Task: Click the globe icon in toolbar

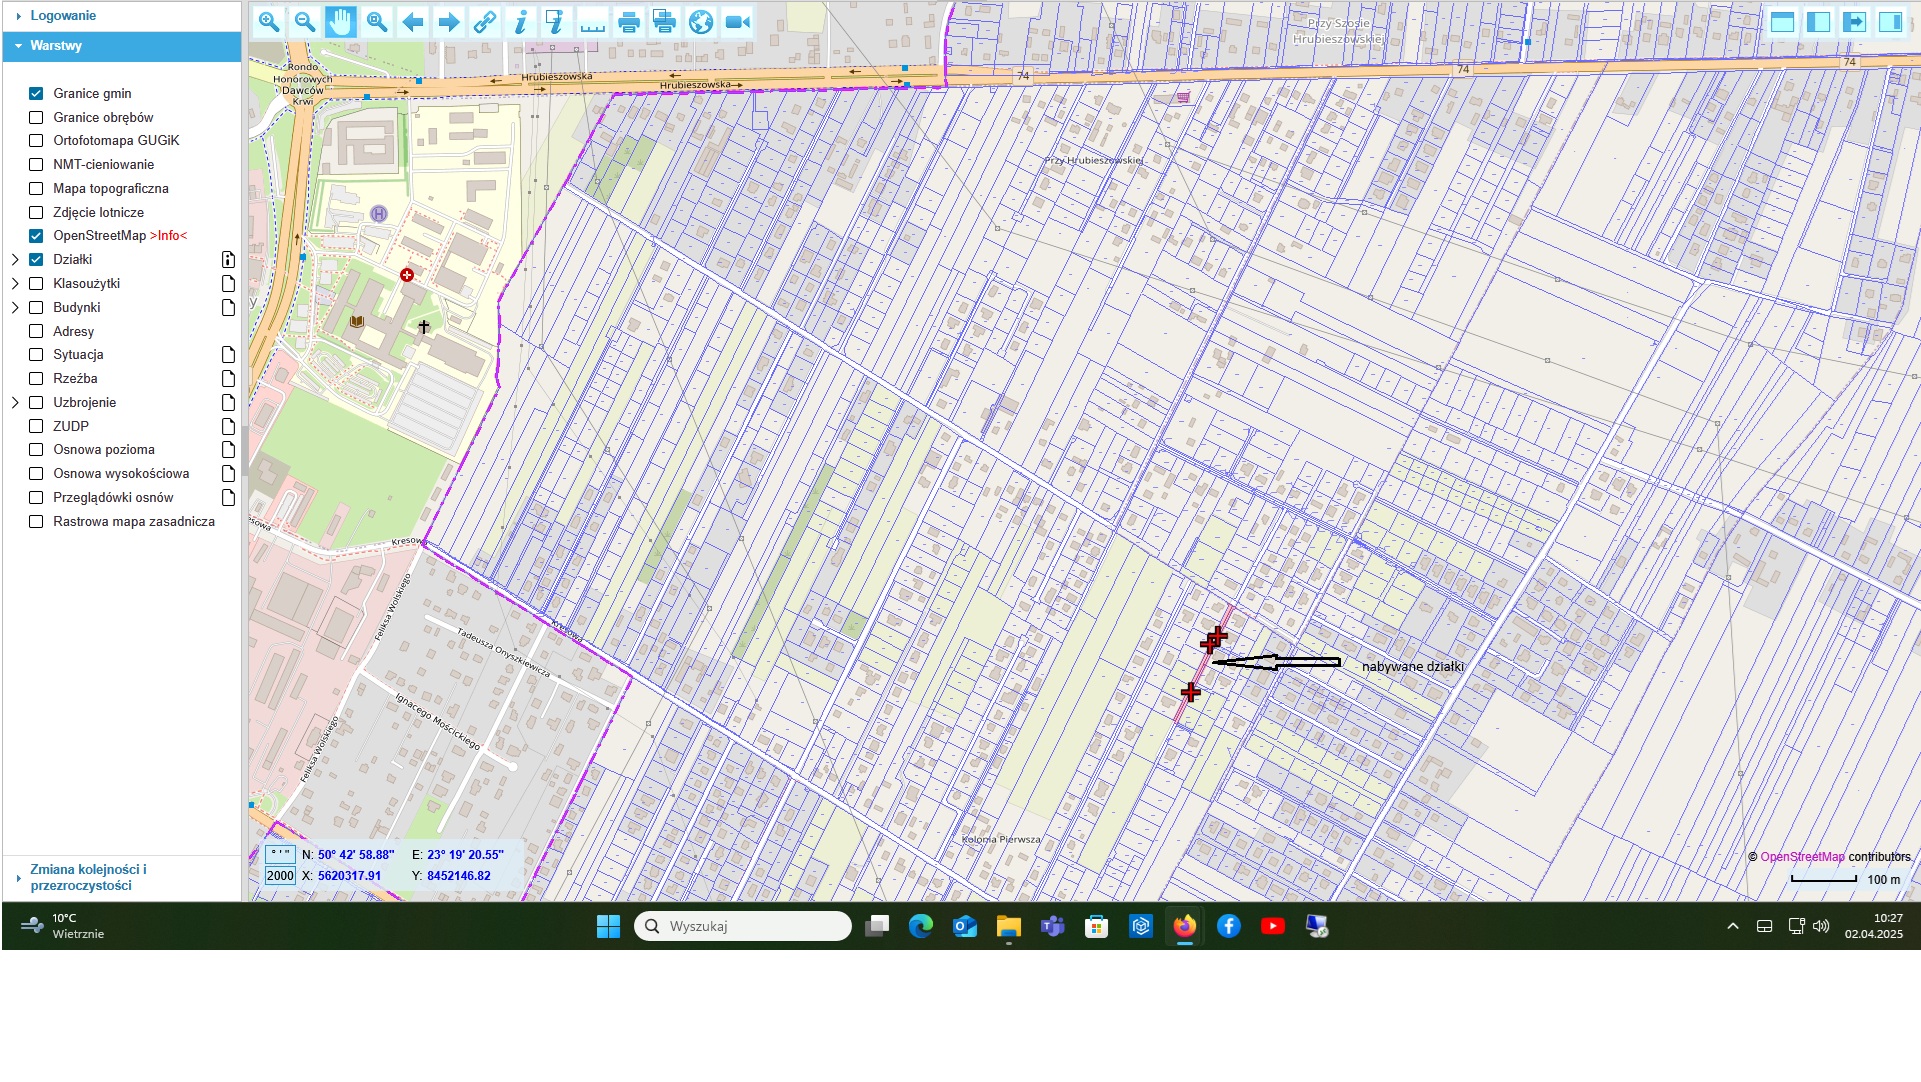Action: point(701,22)
